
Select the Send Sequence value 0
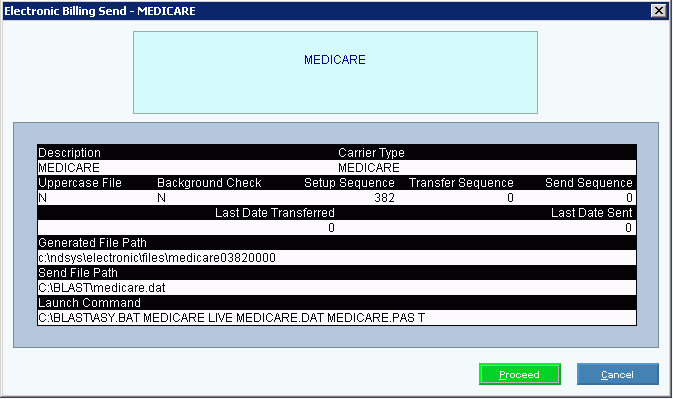point(629,198)
